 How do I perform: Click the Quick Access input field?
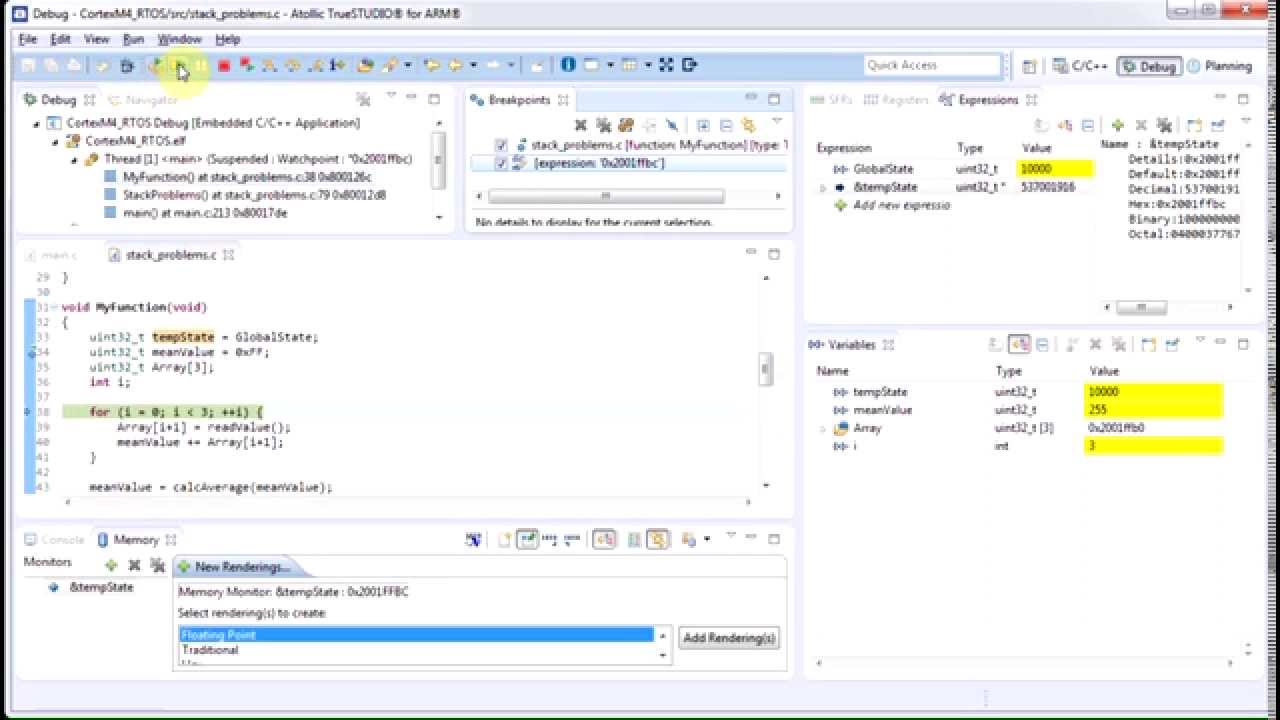(x=932, y=65)
